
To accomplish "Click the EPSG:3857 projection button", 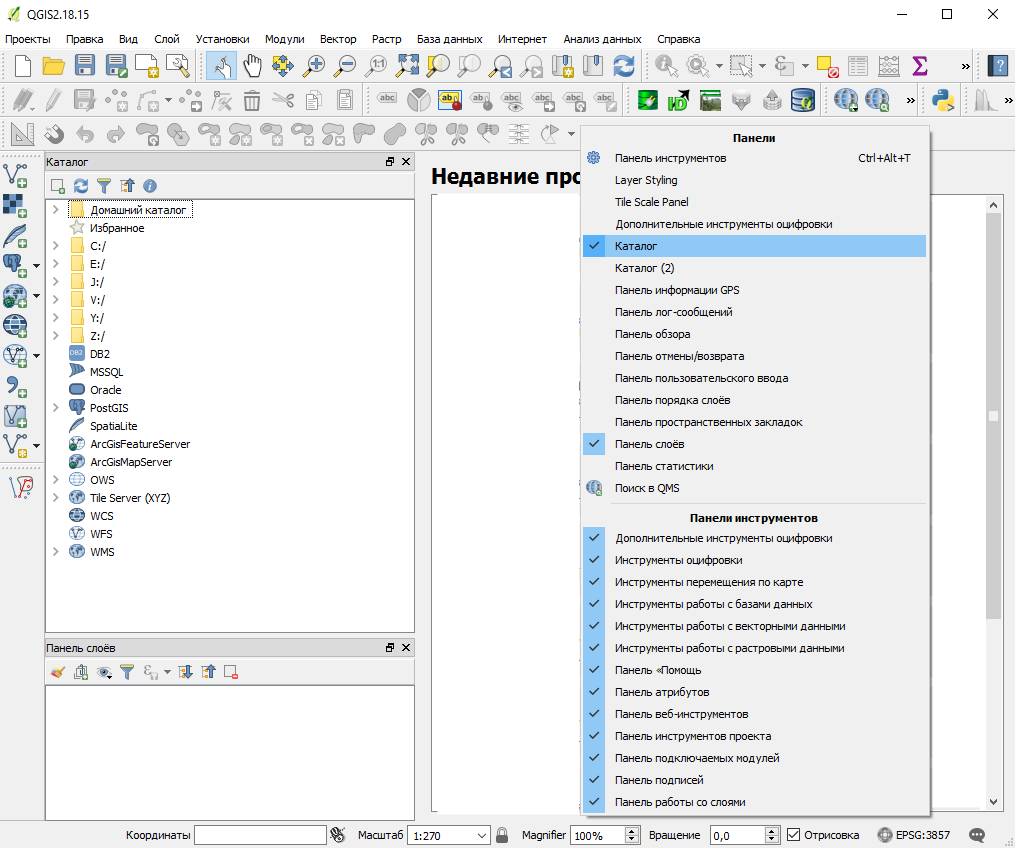I will (914, 835).
